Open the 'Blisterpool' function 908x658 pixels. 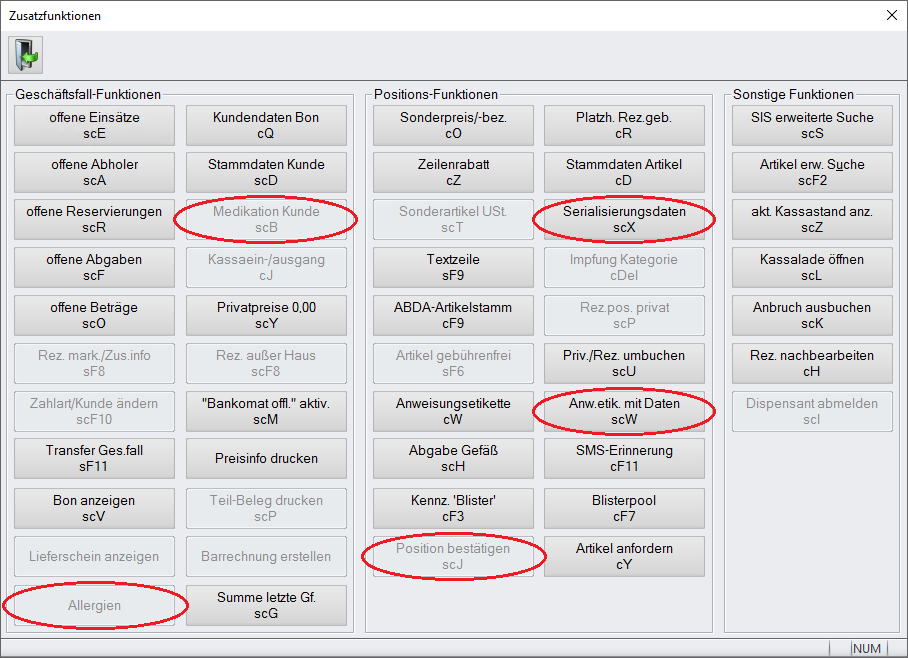point(624,508)
